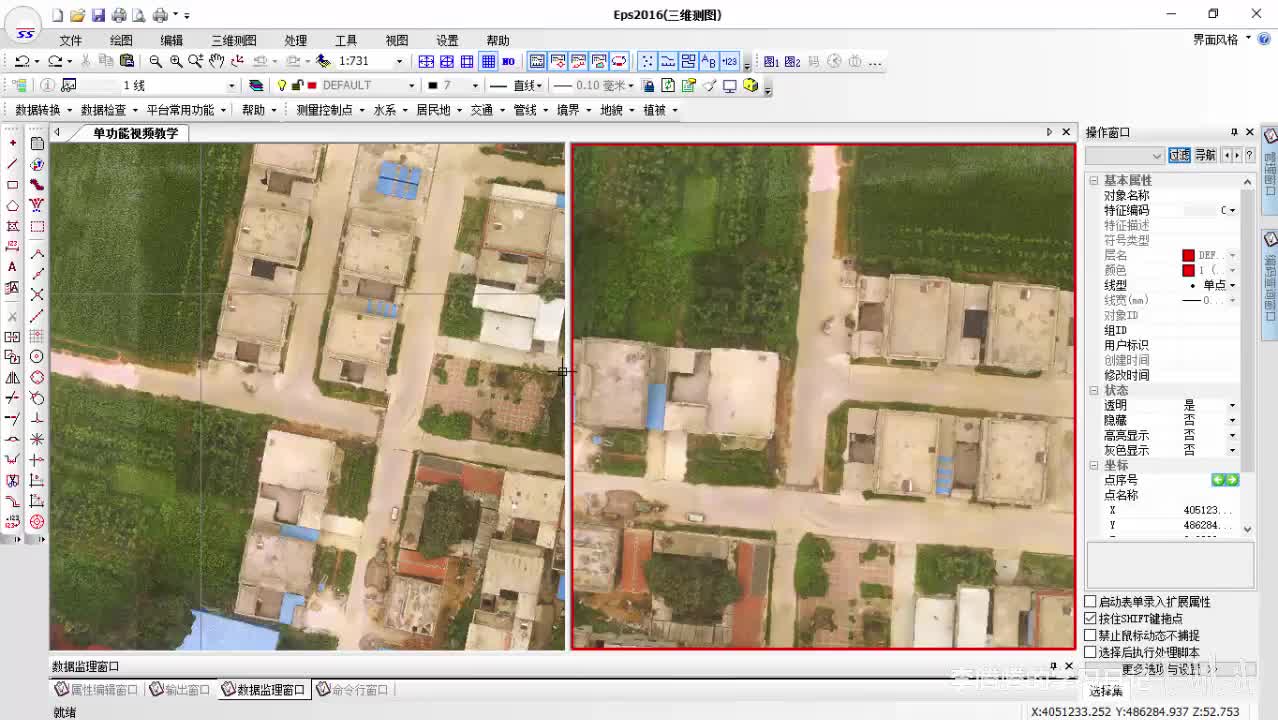This screenshot has height=720, width=1278.
Task: Enable 启动表单录入扩展属性 checkbox
Action: click(x=1090, y=602)
